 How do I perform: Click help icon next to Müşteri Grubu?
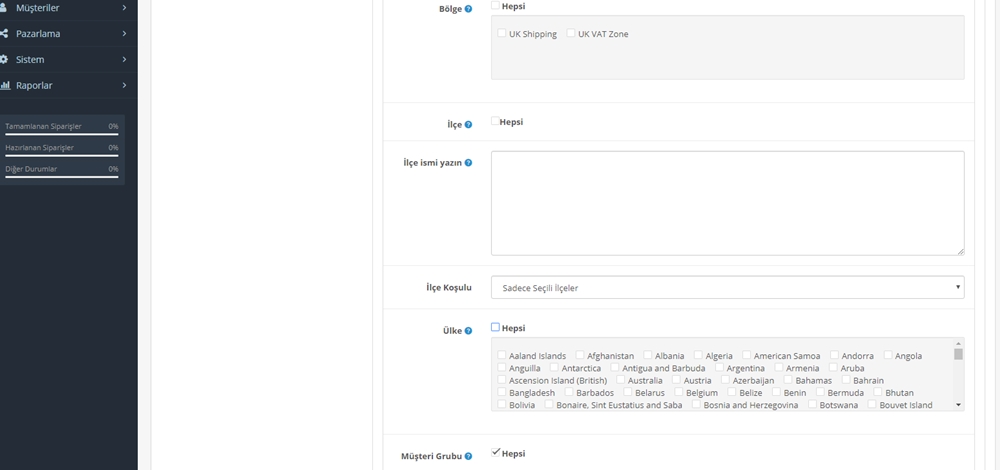(x=468, y=457)
